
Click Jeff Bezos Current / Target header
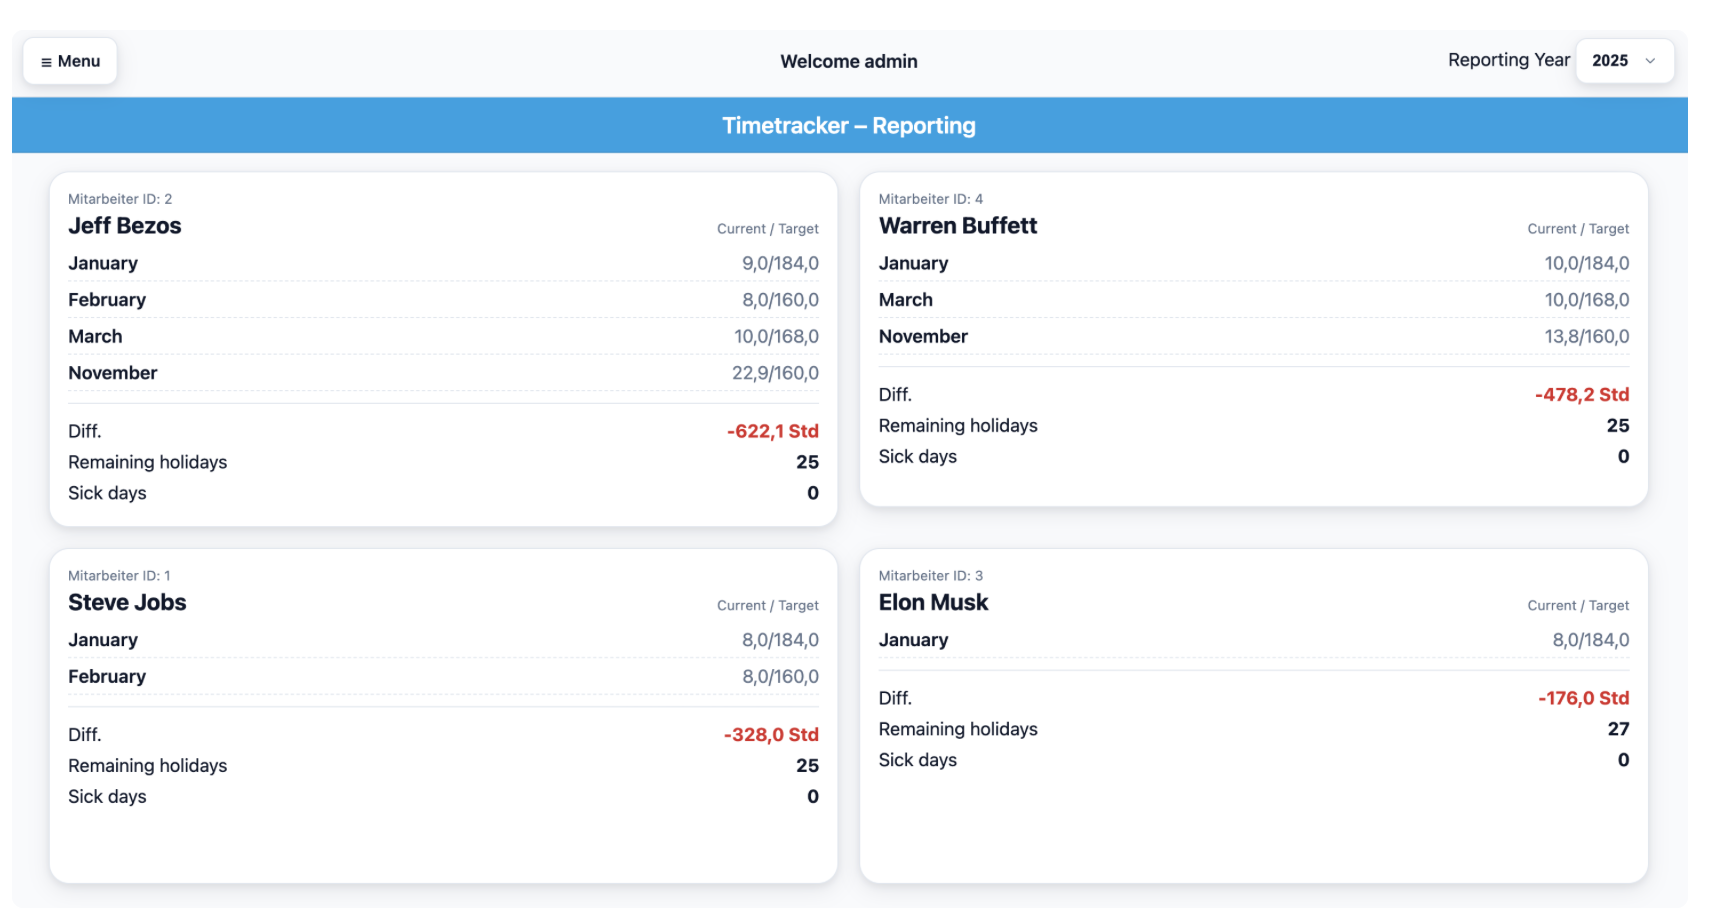click(768, 229)
